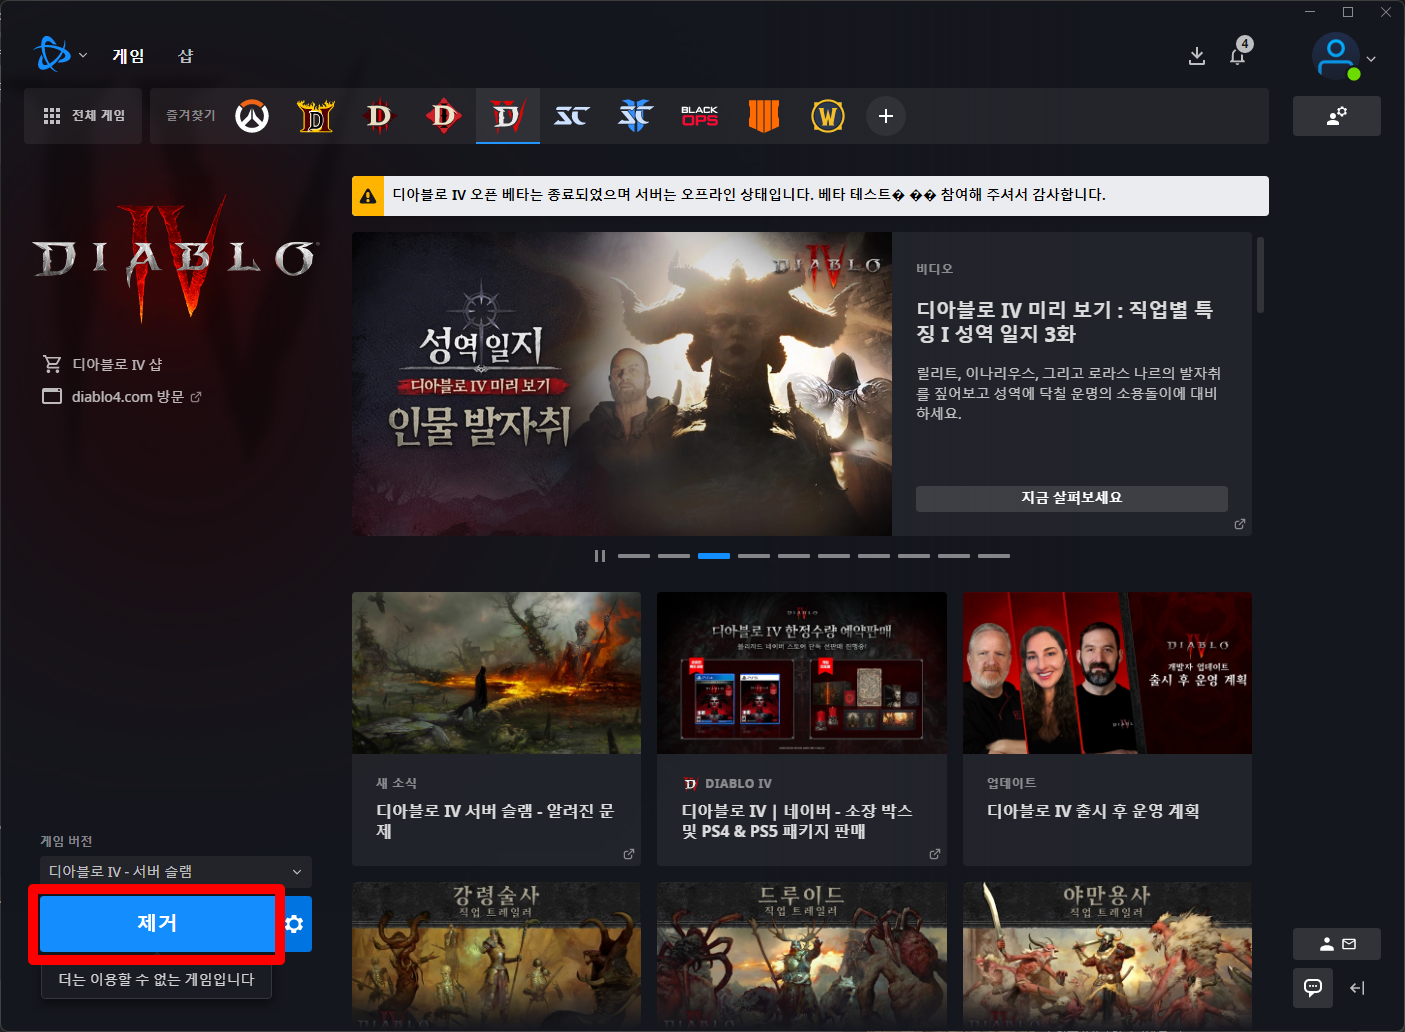This screenshot has height=1032, width=1405.
Task: Open game settings gear next to 제거
Action: point(295,924)
